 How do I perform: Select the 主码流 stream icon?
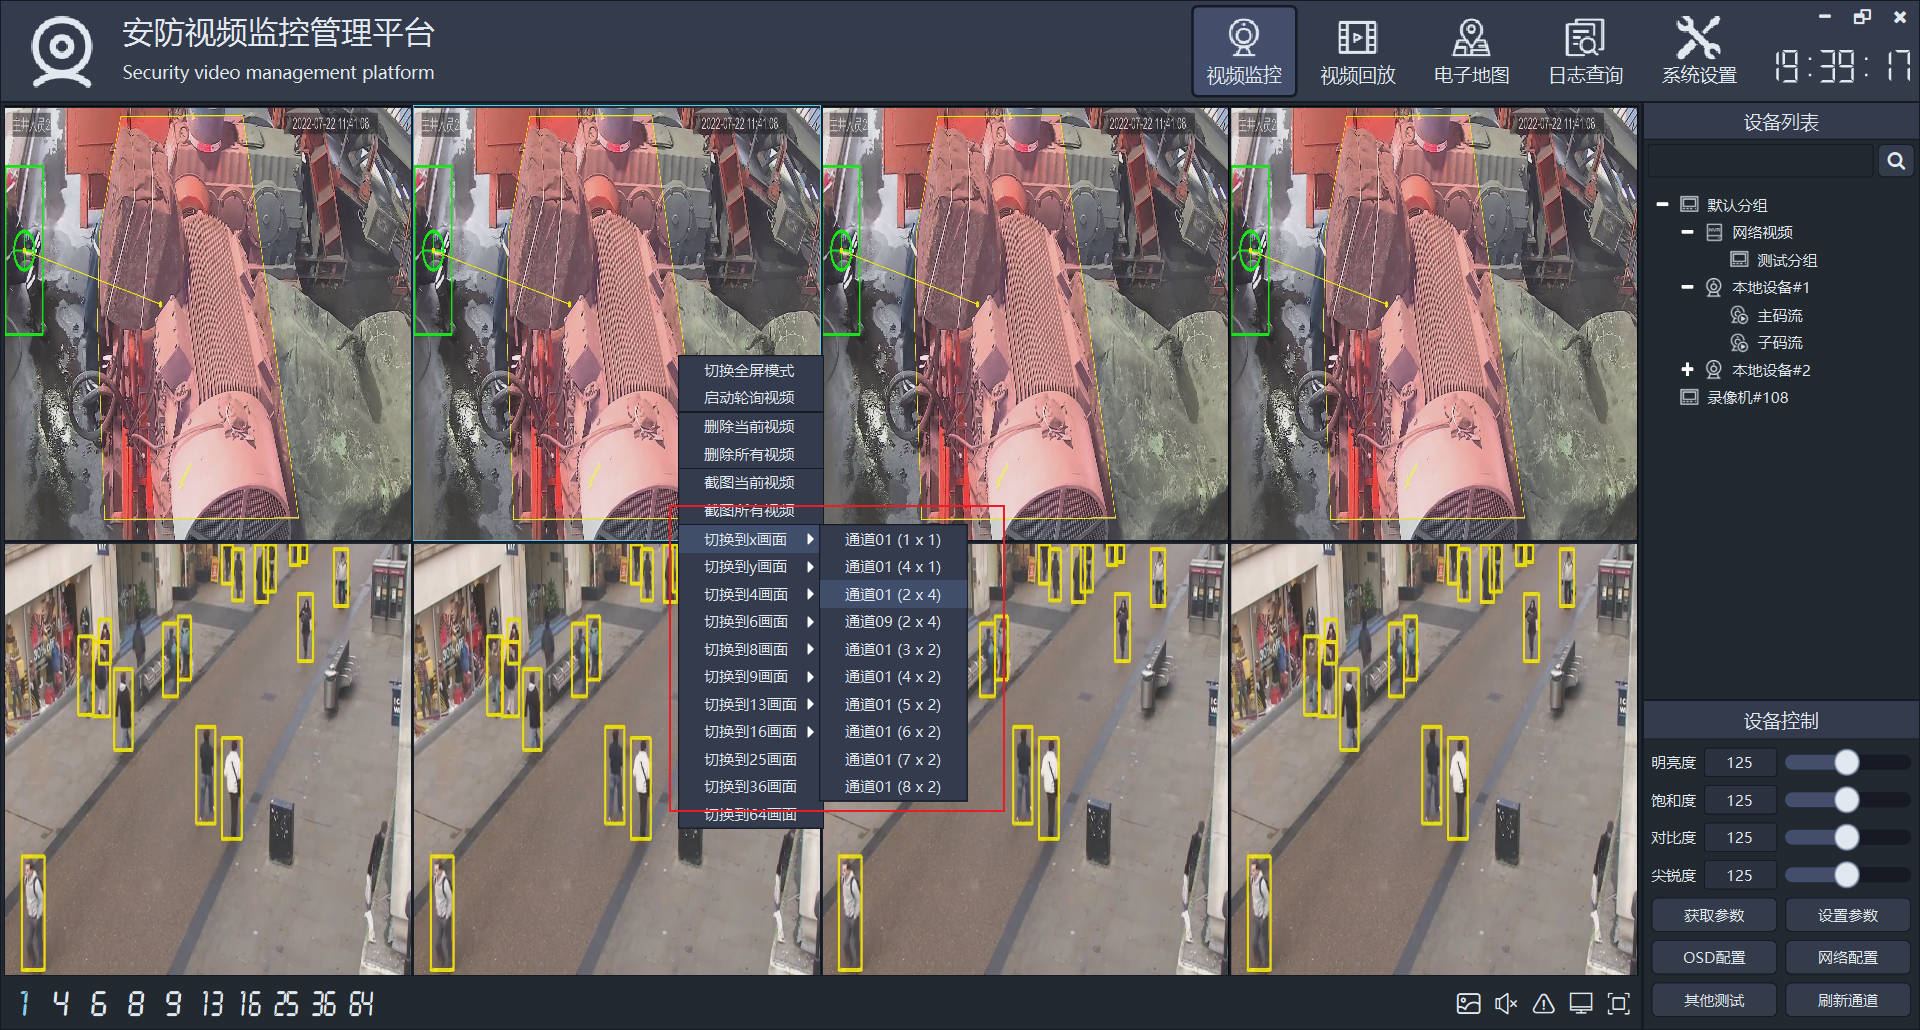pyautogui.click(x=1739, y=315)
